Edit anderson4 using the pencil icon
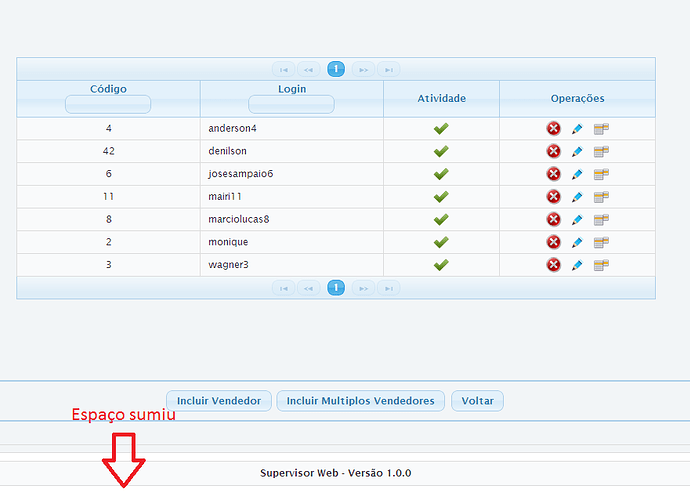690x500 pixels. (577, 129)
